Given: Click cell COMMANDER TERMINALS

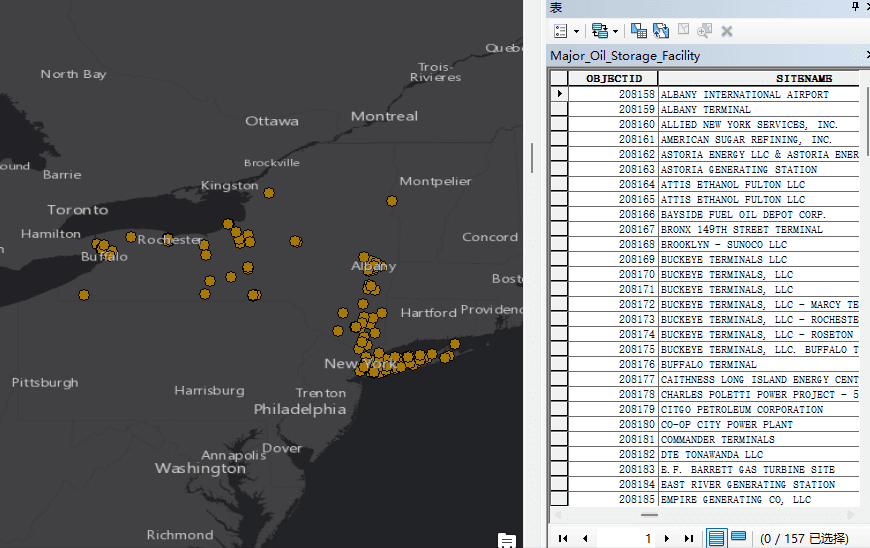Looking at the screenshot, I should click(x=759, y=439).
